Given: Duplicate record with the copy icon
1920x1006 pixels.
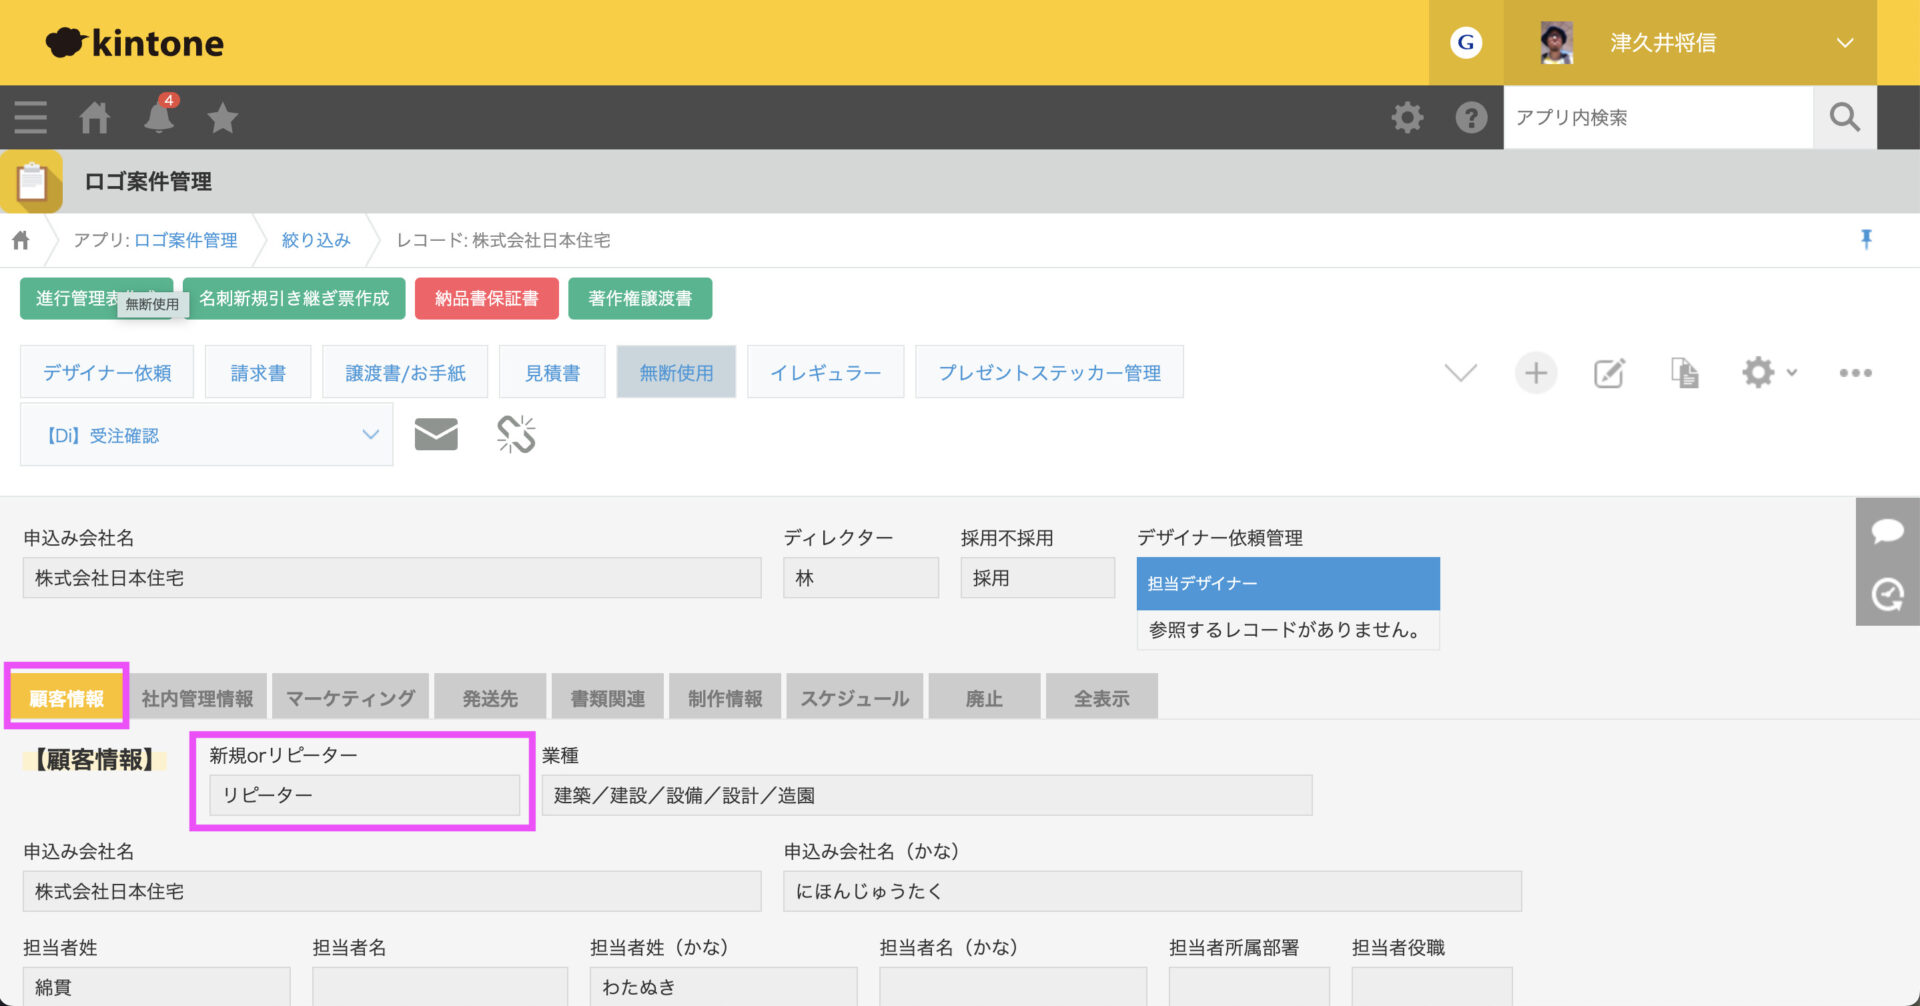Looking at the screenshot, I should 1685,373.
